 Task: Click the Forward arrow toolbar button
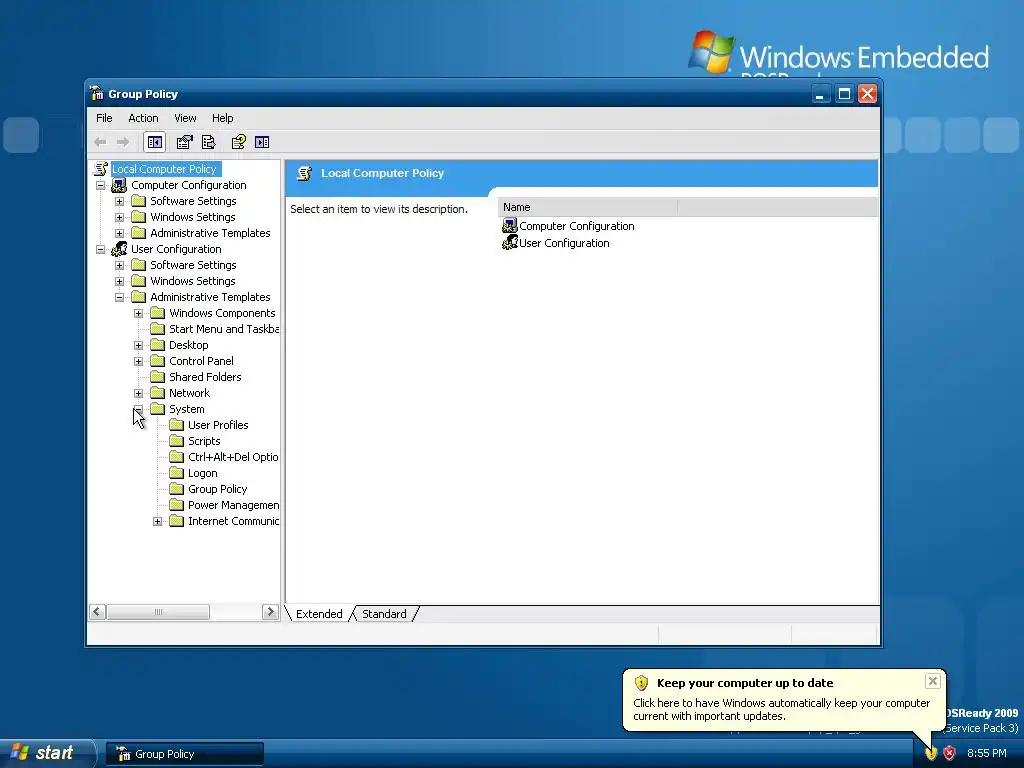click(x=123, y=142)
